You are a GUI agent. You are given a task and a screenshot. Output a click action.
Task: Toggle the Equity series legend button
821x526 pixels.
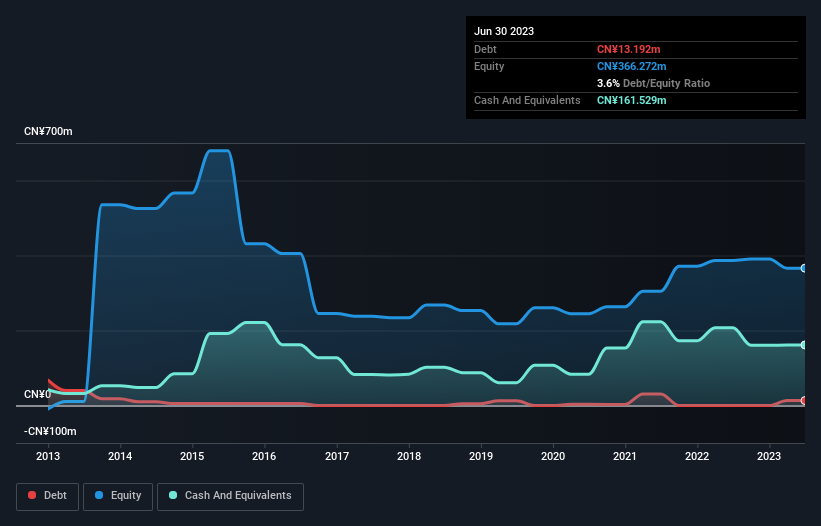(118, 496)
